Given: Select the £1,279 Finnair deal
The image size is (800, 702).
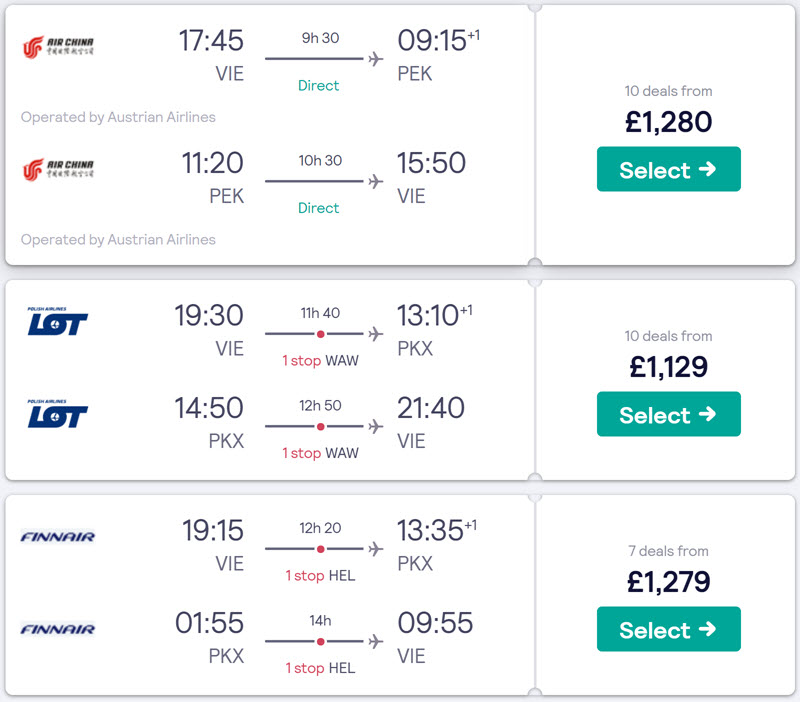Looking at the screenshot, I should pyautogui.click(x=668, y=629).
